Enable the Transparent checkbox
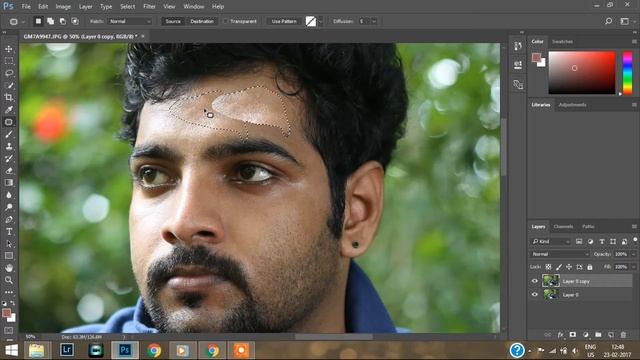The image size is (640, 360). tap(225, 21)
